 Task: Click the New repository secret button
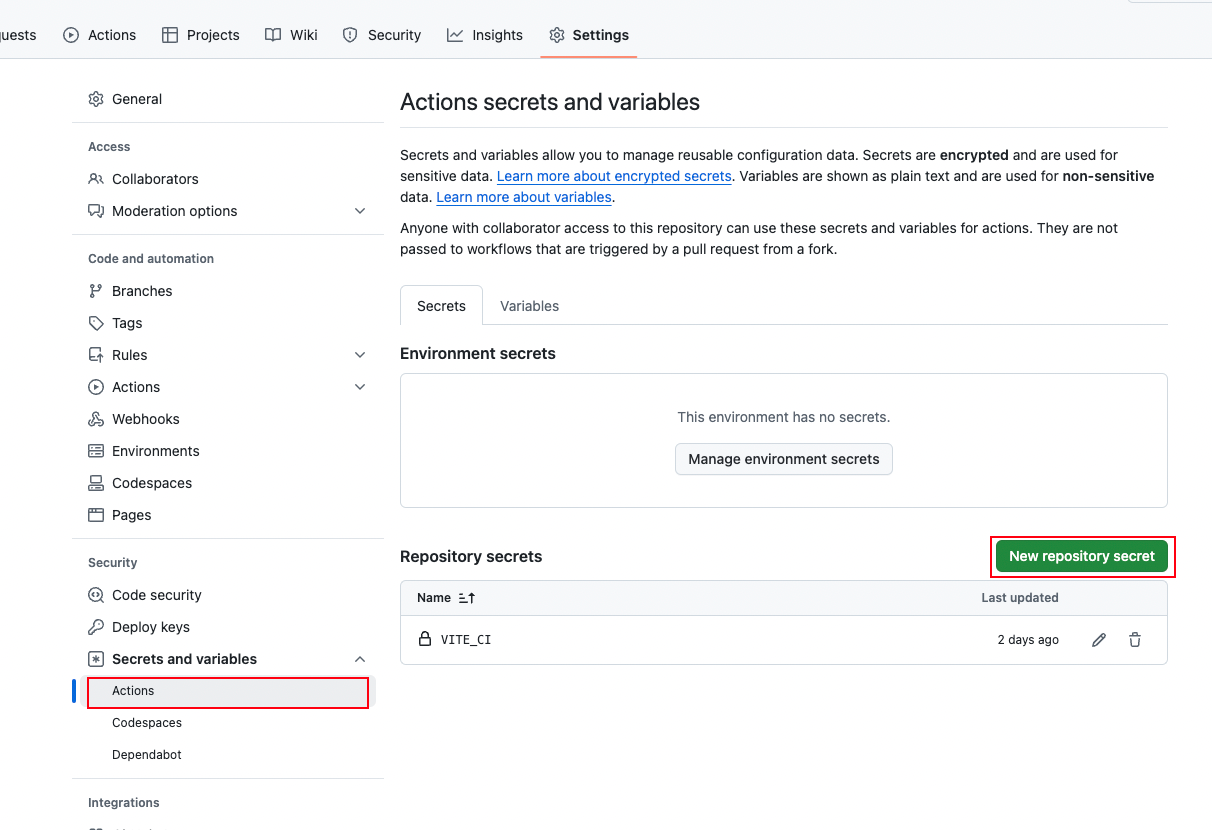[1081, 556]
